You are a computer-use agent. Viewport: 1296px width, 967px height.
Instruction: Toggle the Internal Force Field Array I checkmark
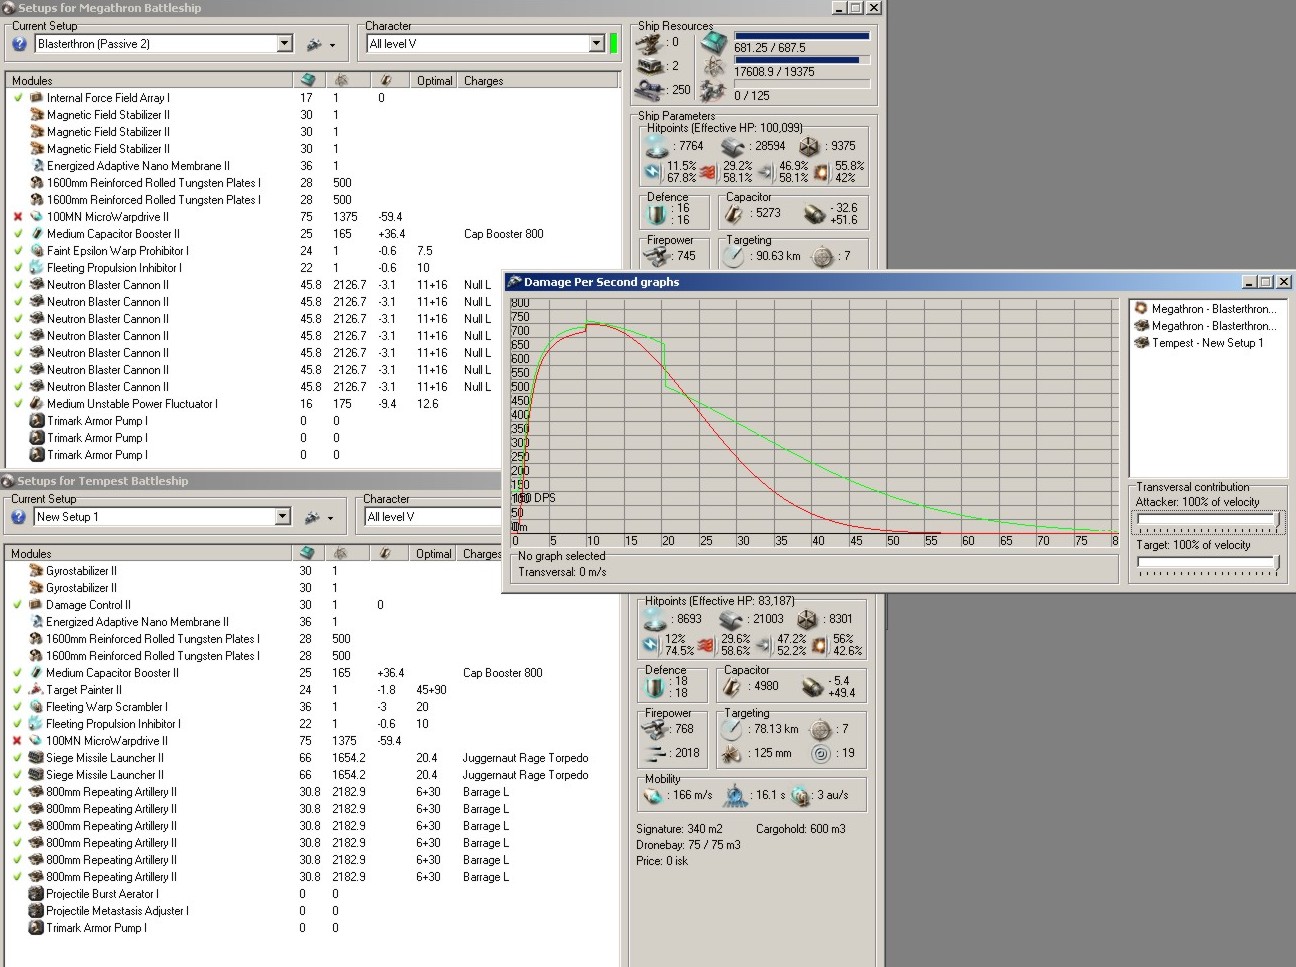tap(18, 98)
